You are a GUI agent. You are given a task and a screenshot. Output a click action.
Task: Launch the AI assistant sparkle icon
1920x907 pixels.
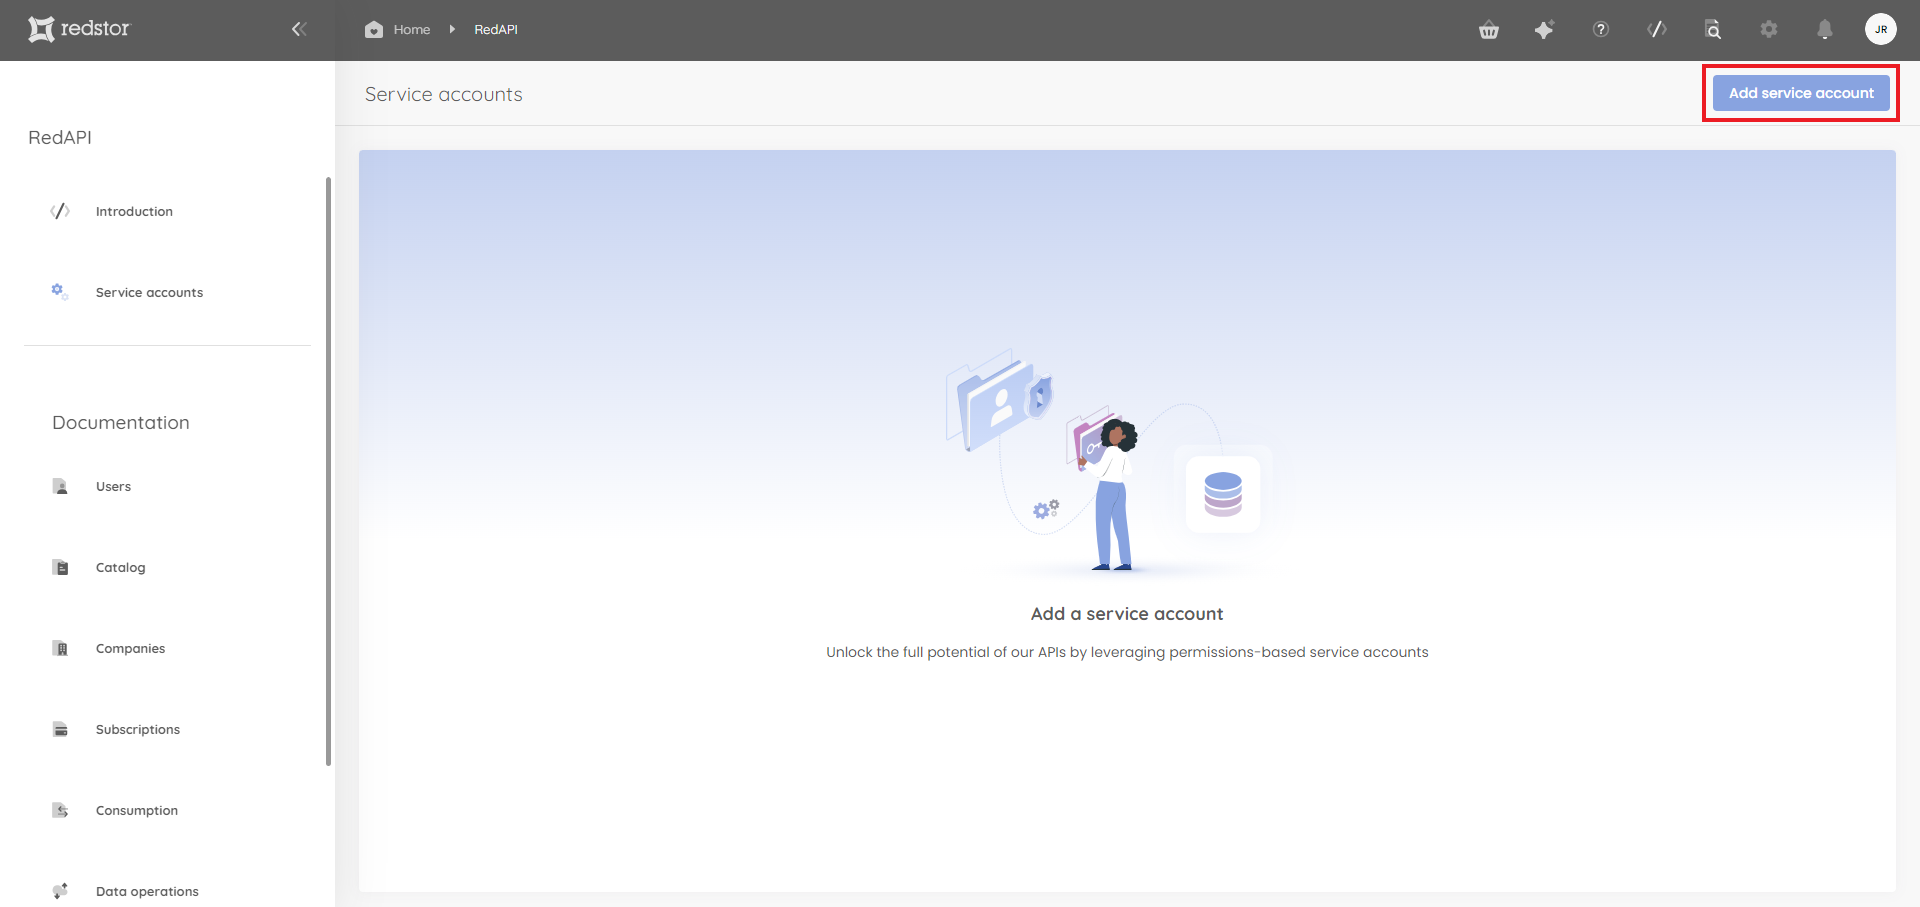point(1545,30)
